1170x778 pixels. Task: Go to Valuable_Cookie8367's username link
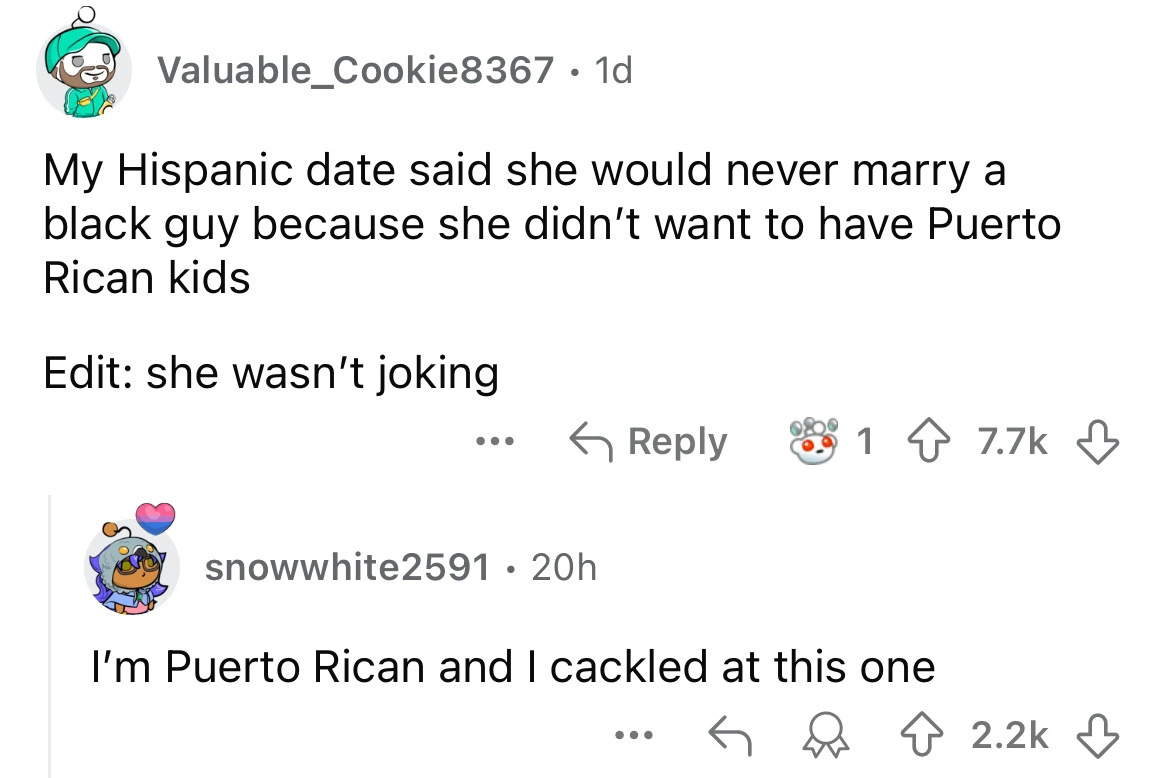[355, 70]
